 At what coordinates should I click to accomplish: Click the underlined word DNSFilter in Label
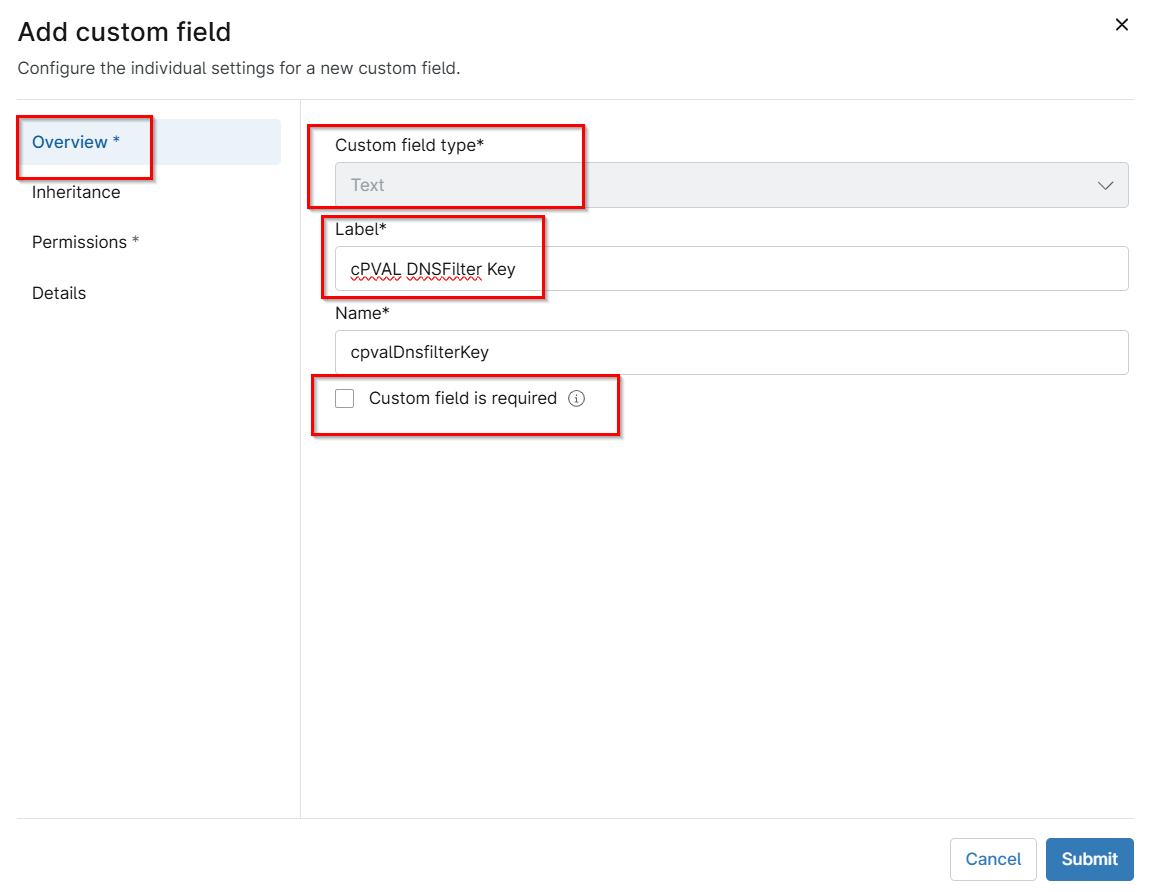click(x=444, y=269)
